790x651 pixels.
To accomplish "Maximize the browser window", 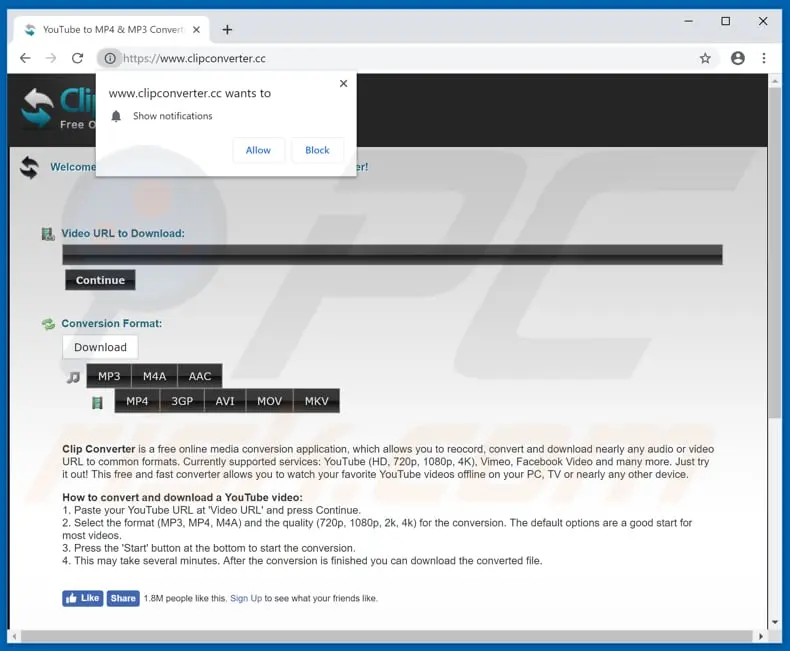I will pos(726,21).
